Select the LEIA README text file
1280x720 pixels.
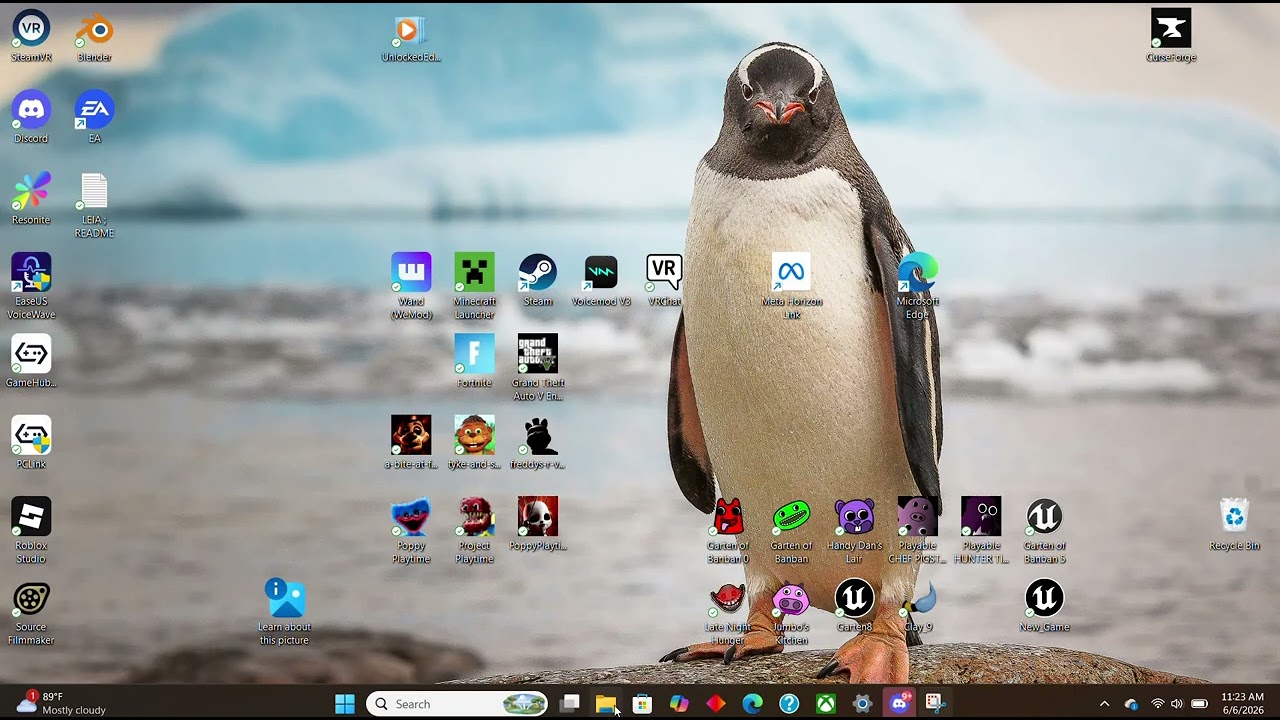[94, 205]
